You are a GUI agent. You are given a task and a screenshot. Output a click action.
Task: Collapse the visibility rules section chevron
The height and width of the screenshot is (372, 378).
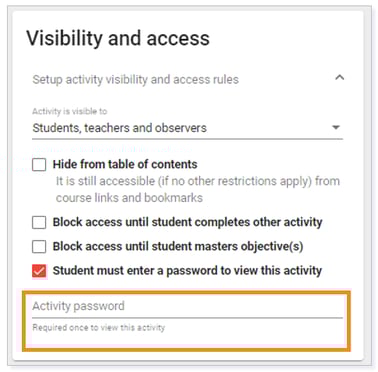click(339, 78)
